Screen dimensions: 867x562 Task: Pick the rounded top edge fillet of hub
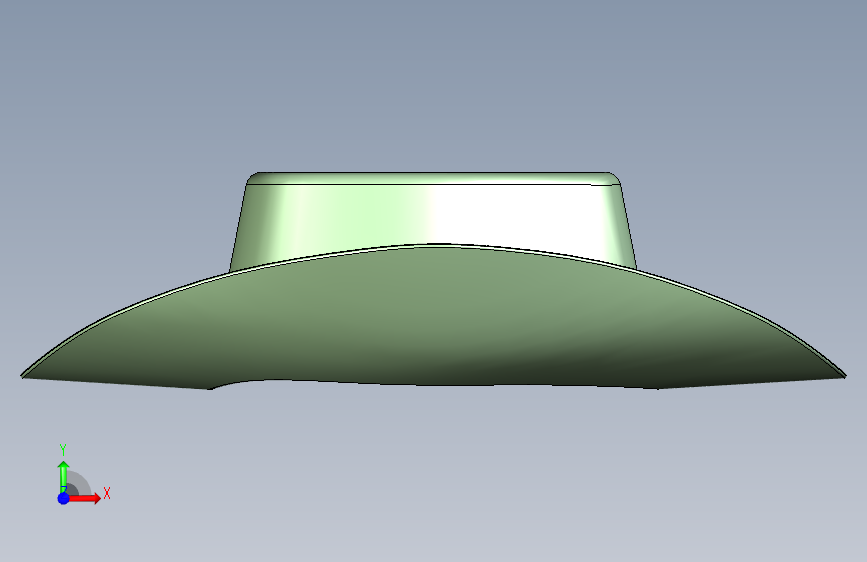coord(434,178)
